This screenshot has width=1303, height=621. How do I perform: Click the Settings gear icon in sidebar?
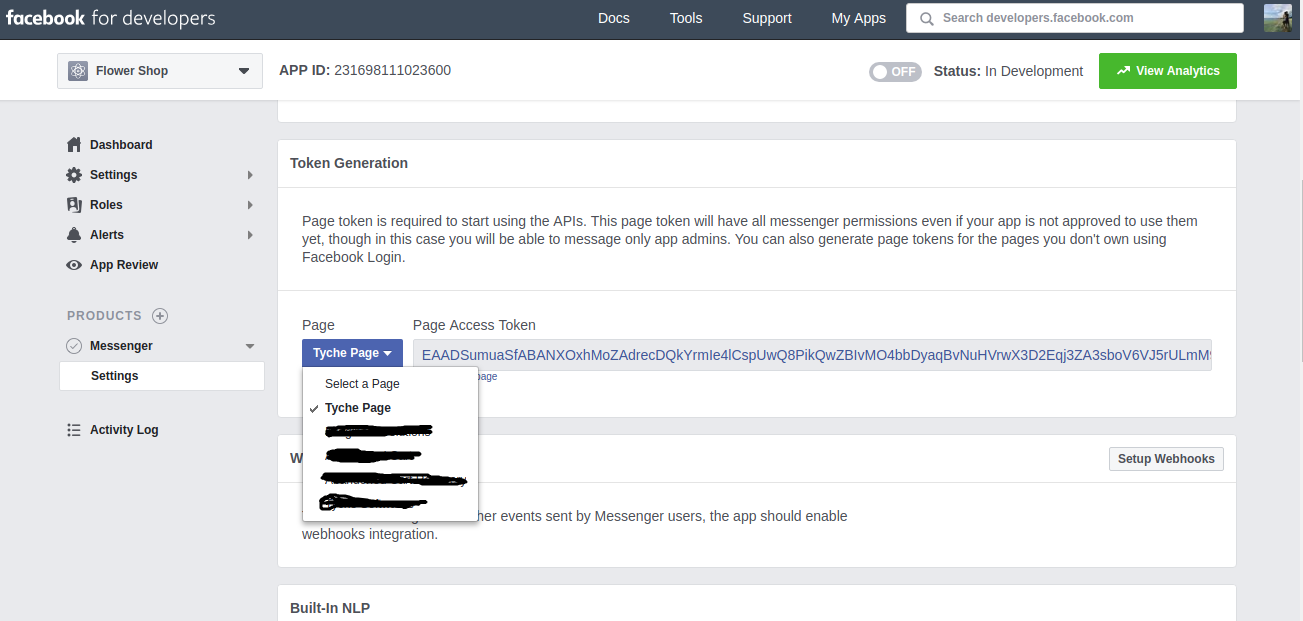click(74, 175)
